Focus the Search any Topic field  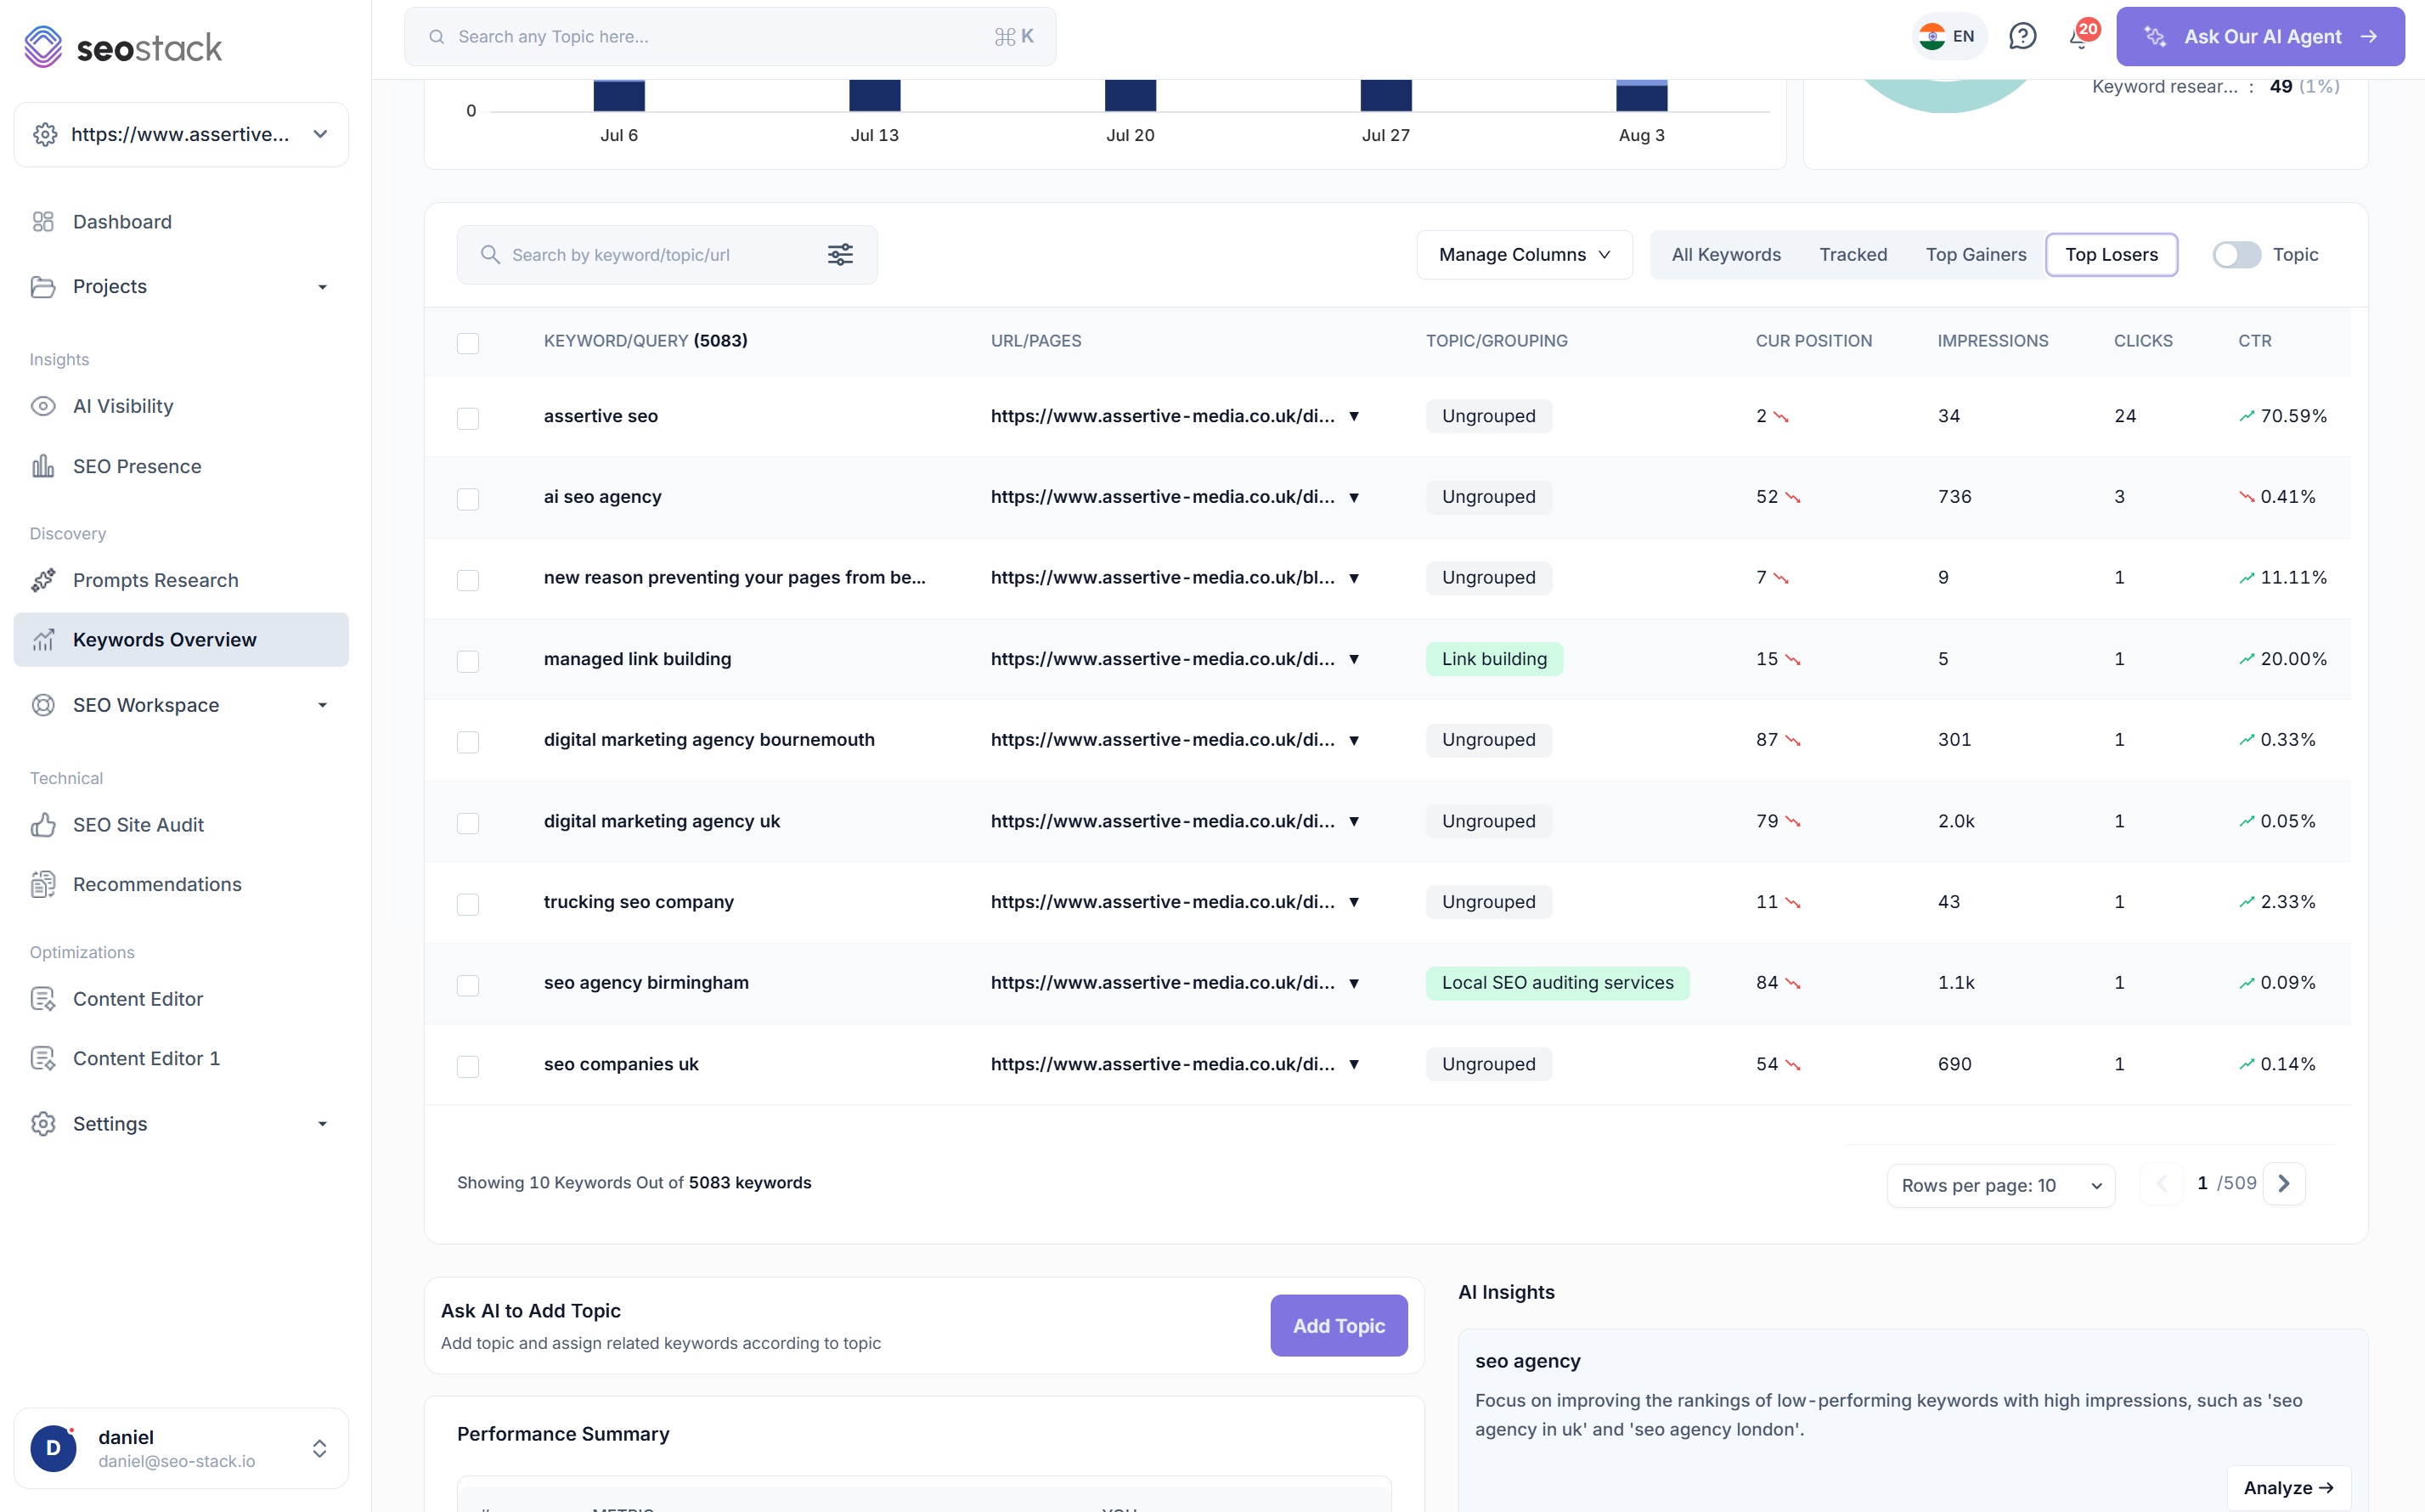tap(730, 37)
